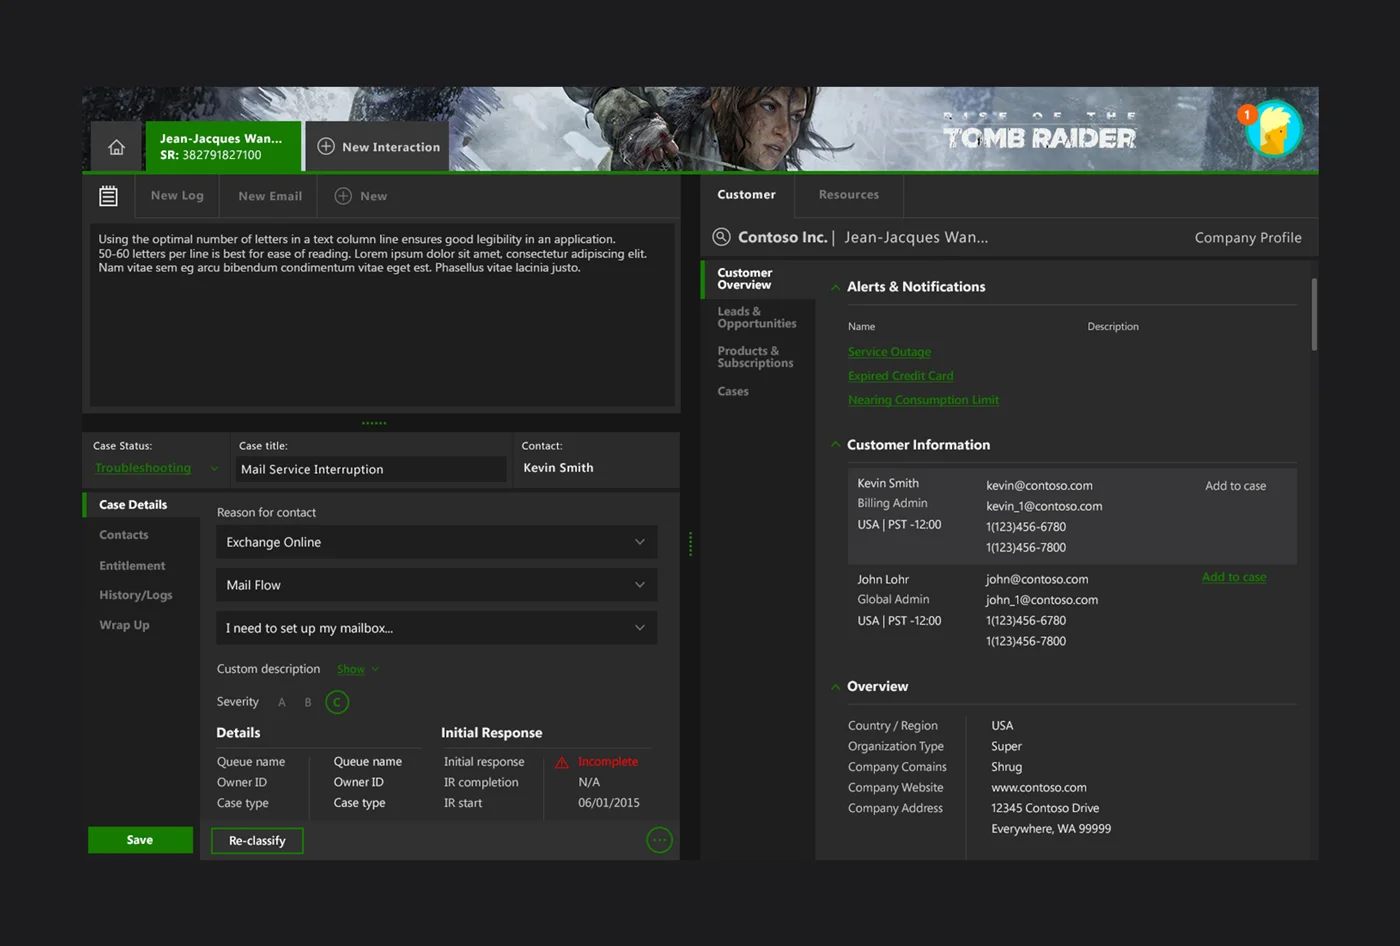Select Cases in customer navigation

pos(733,392)
